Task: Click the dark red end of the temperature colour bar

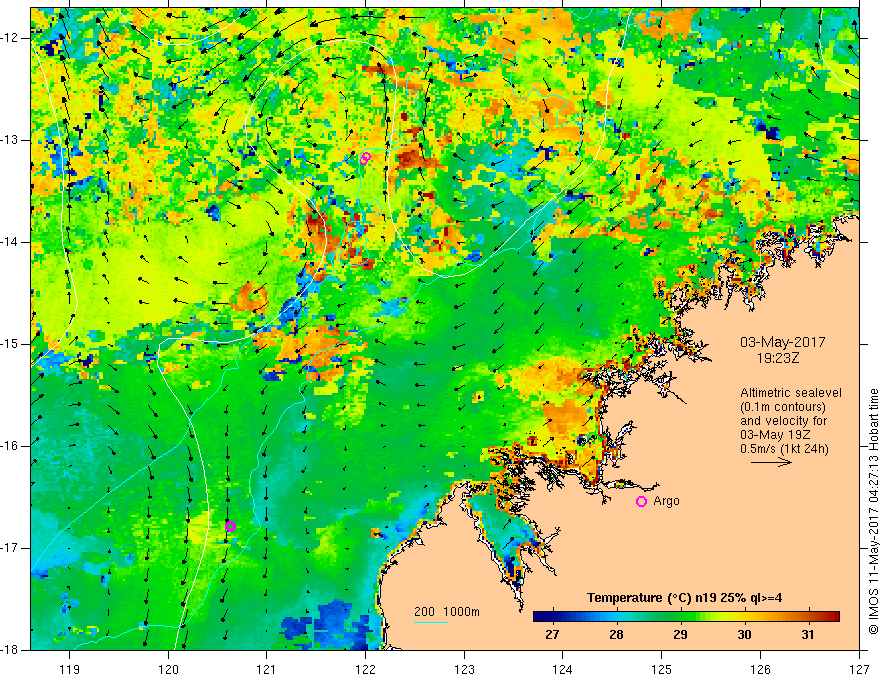Action: (833, 617)
